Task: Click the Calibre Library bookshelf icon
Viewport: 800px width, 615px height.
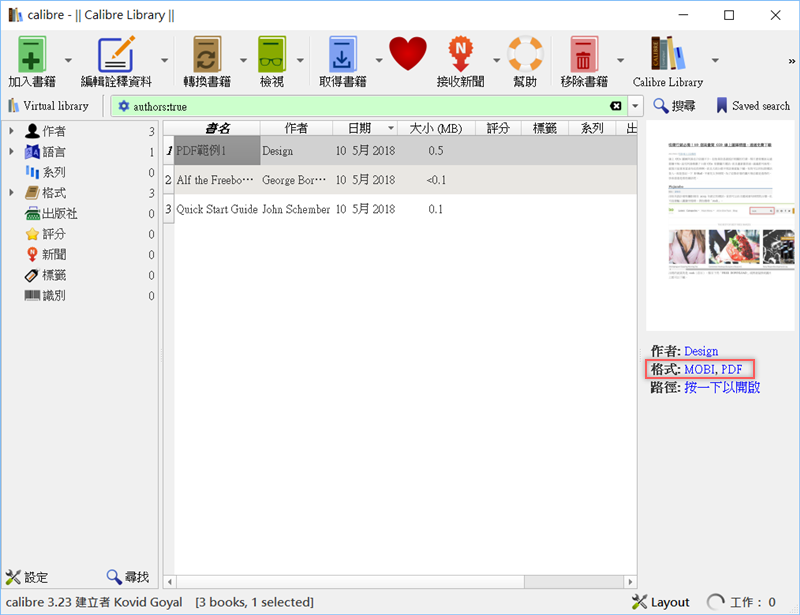Action: 667,54
